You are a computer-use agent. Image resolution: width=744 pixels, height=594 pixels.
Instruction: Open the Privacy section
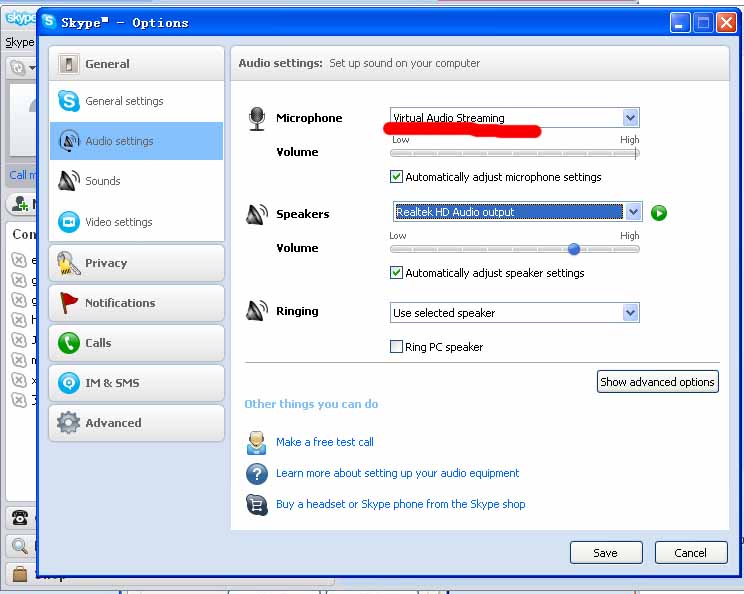136,263
